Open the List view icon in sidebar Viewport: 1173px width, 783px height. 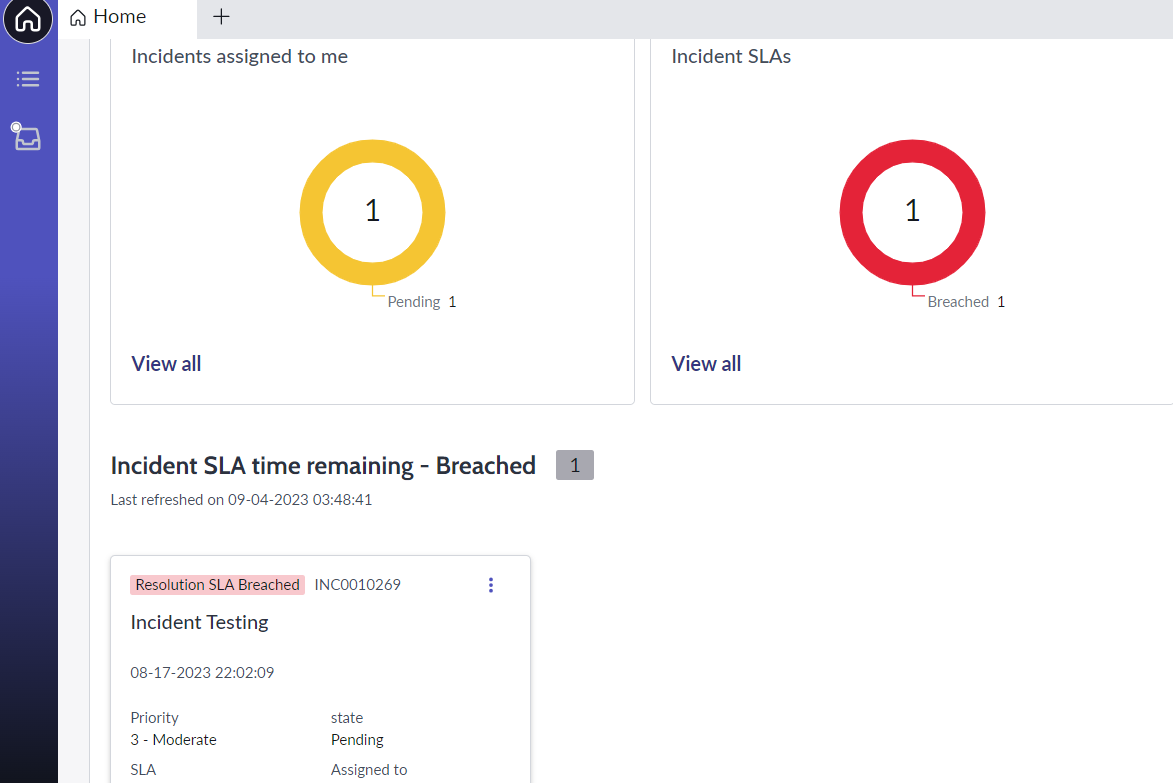tap(28, 79)
